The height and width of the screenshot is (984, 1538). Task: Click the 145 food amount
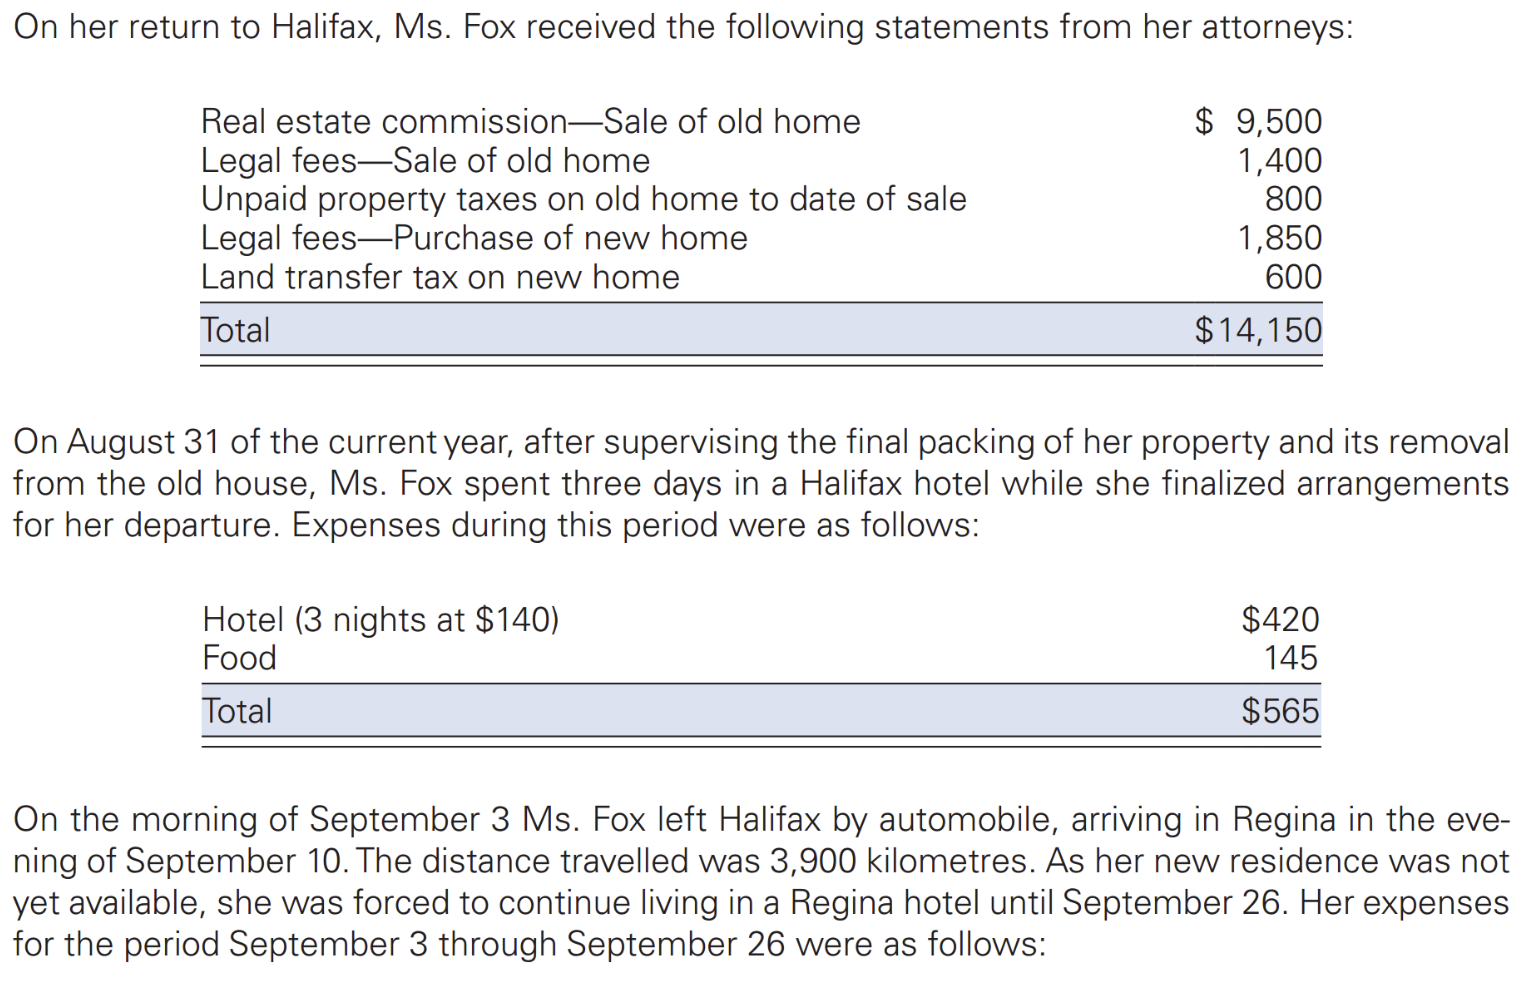(x=1290, y=659)
